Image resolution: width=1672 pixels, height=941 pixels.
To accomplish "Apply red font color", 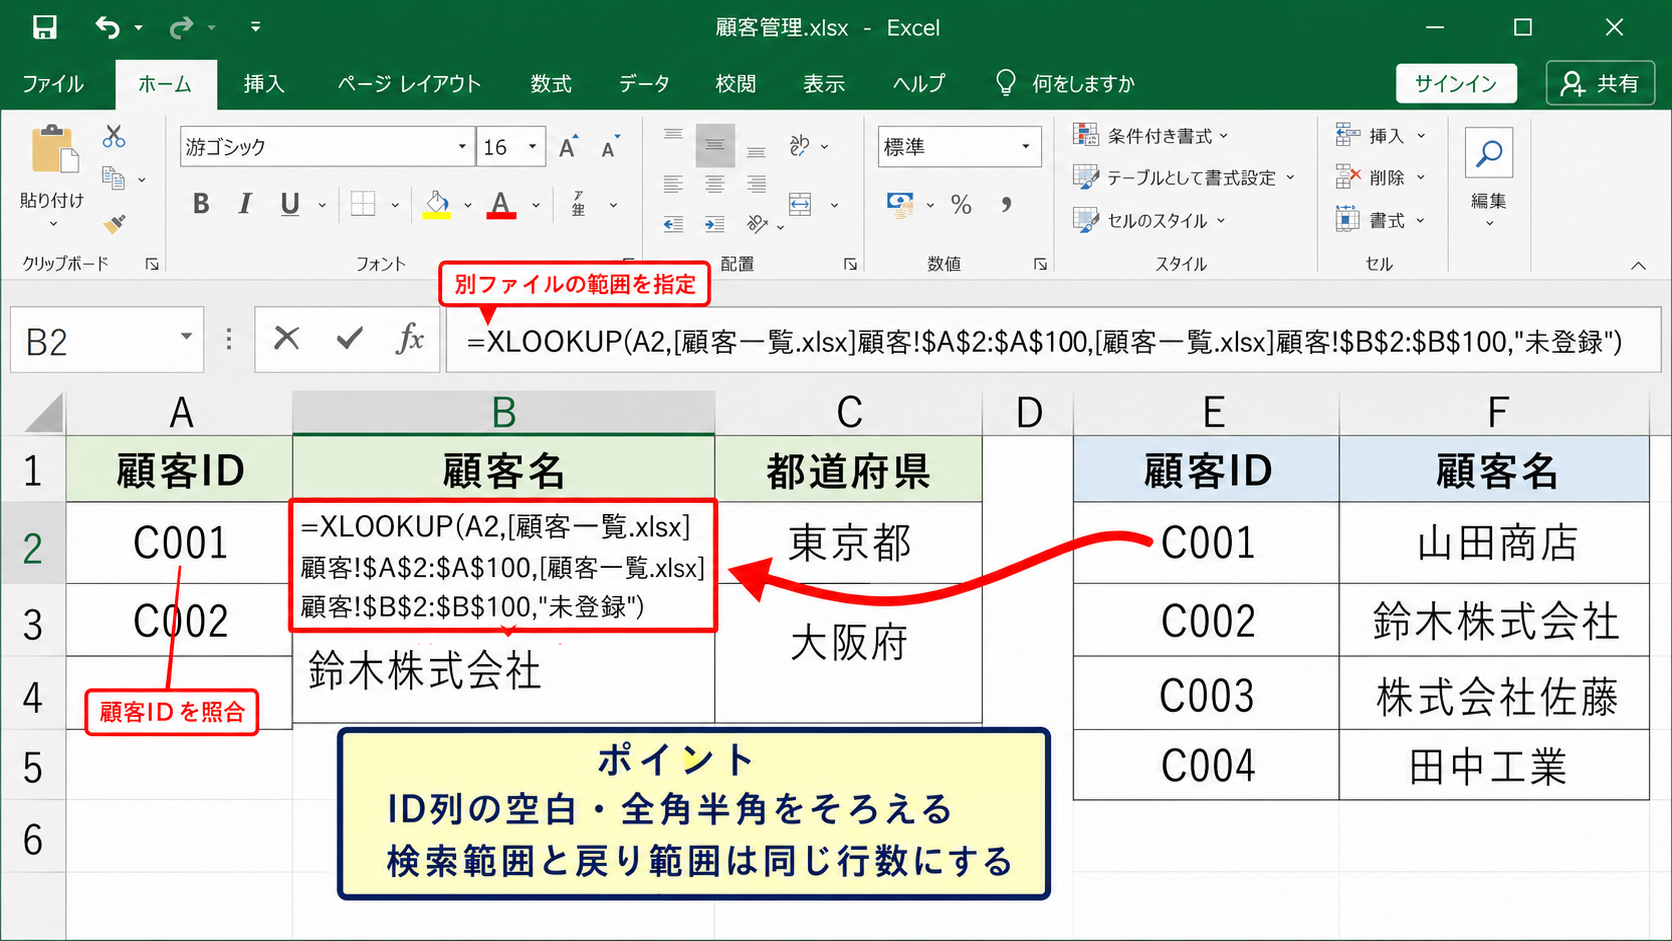I will click(x=501, y=204).
